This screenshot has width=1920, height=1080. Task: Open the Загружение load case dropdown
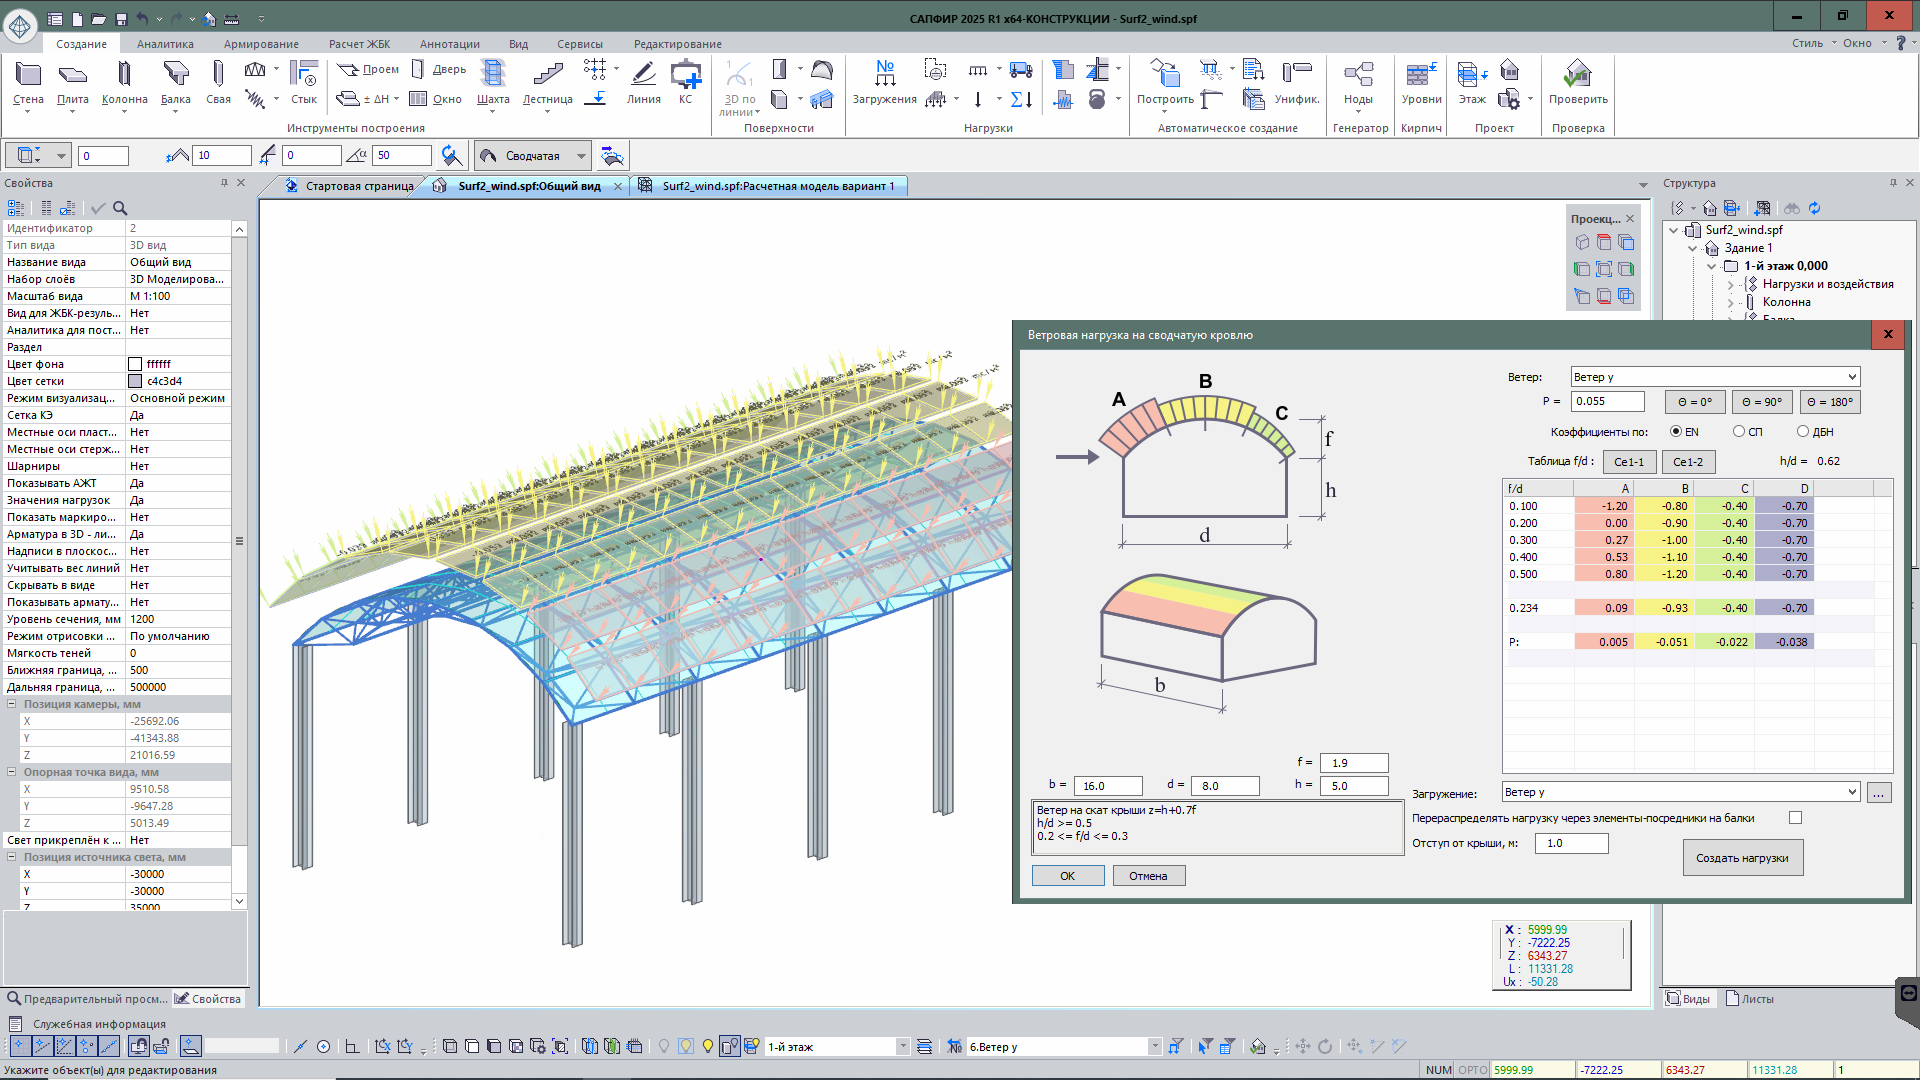1852,792
